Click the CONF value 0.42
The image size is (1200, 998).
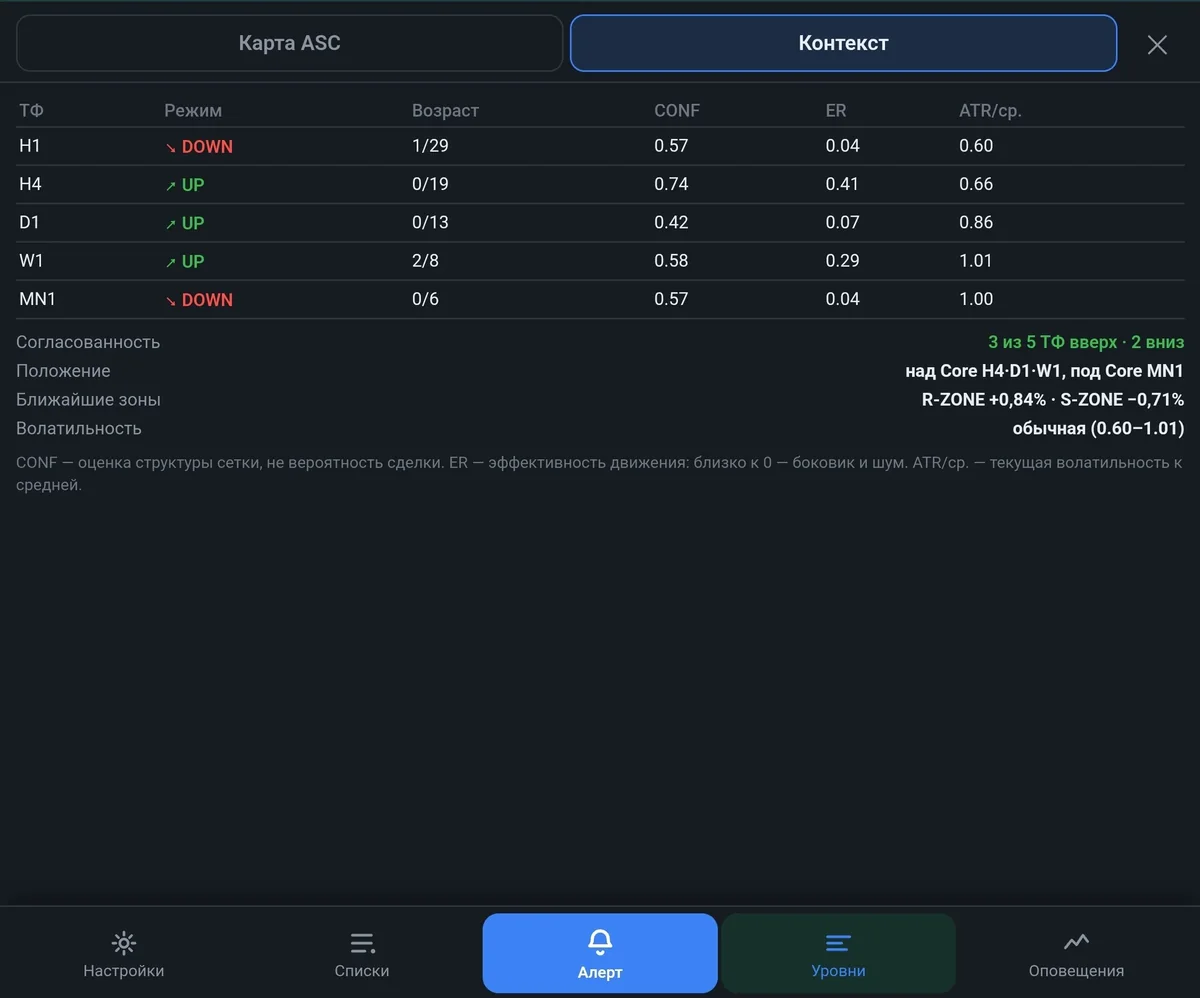(x=671, y=222)
